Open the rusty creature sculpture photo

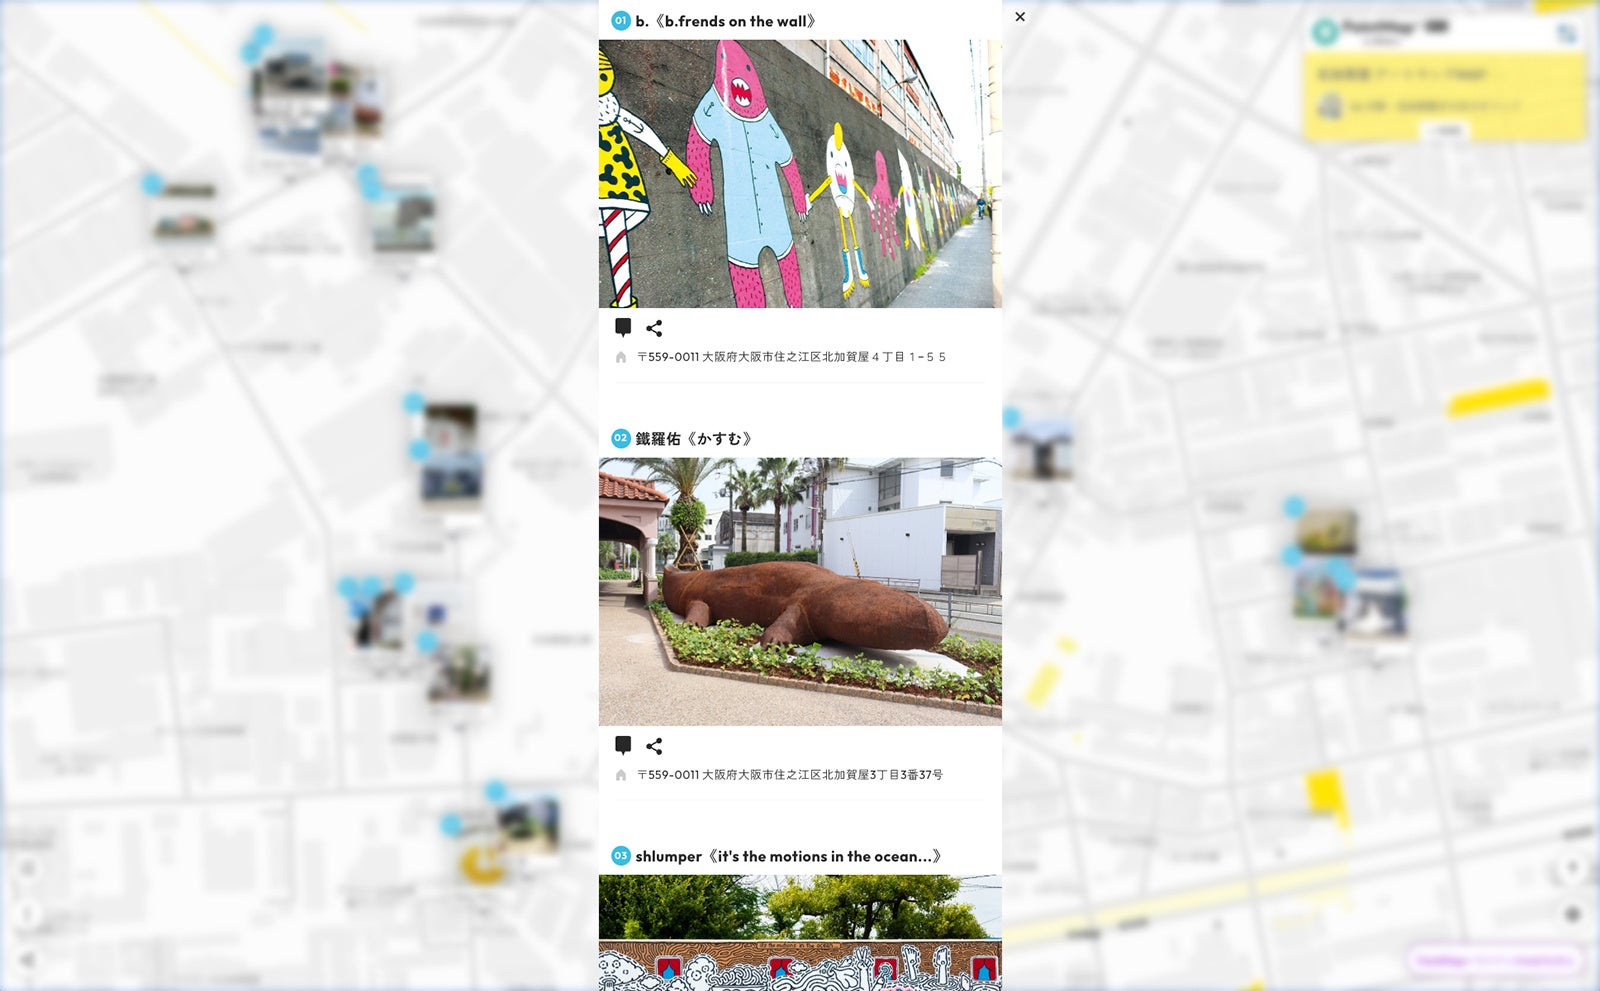point(800,592)
